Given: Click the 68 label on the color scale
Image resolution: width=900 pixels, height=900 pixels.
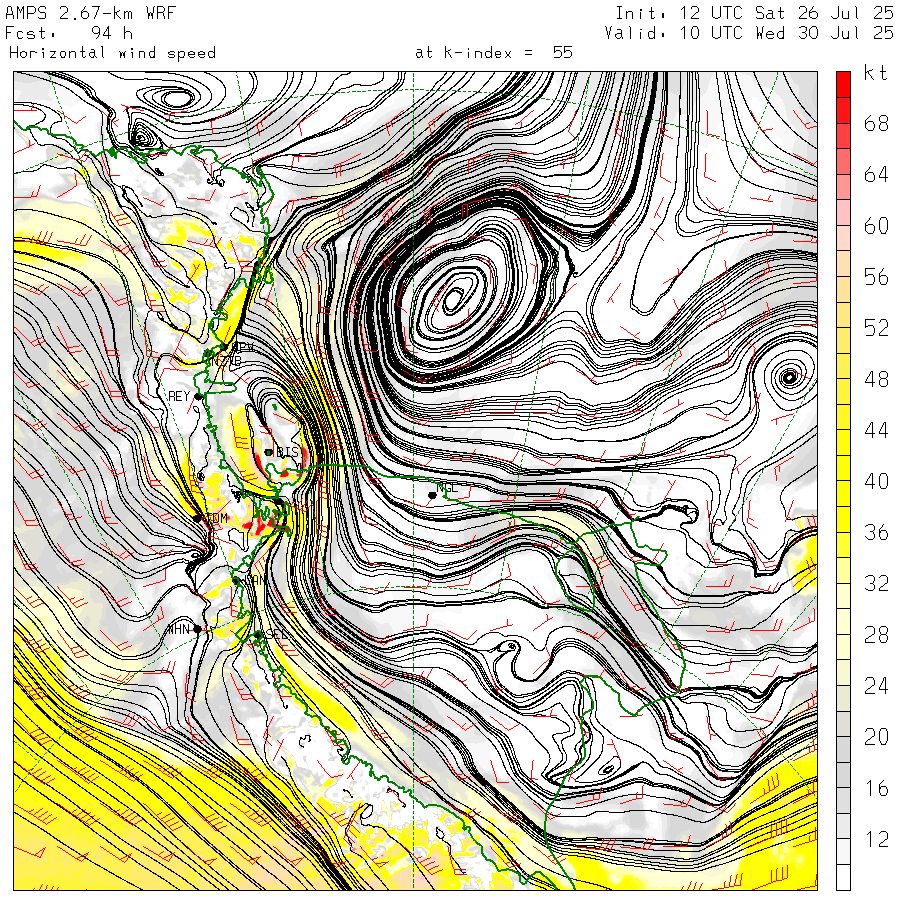Looking at the screenshot, I should point(876,123).
